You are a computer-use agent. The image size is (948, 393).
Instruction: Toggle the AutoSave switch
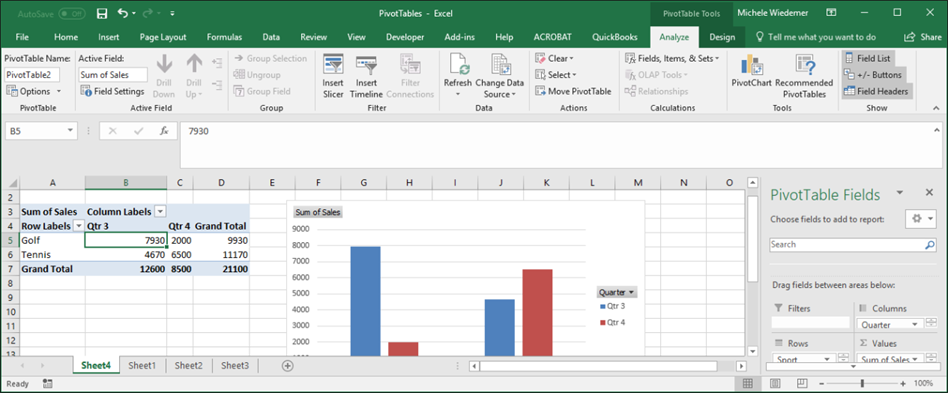tap(72, 13)
